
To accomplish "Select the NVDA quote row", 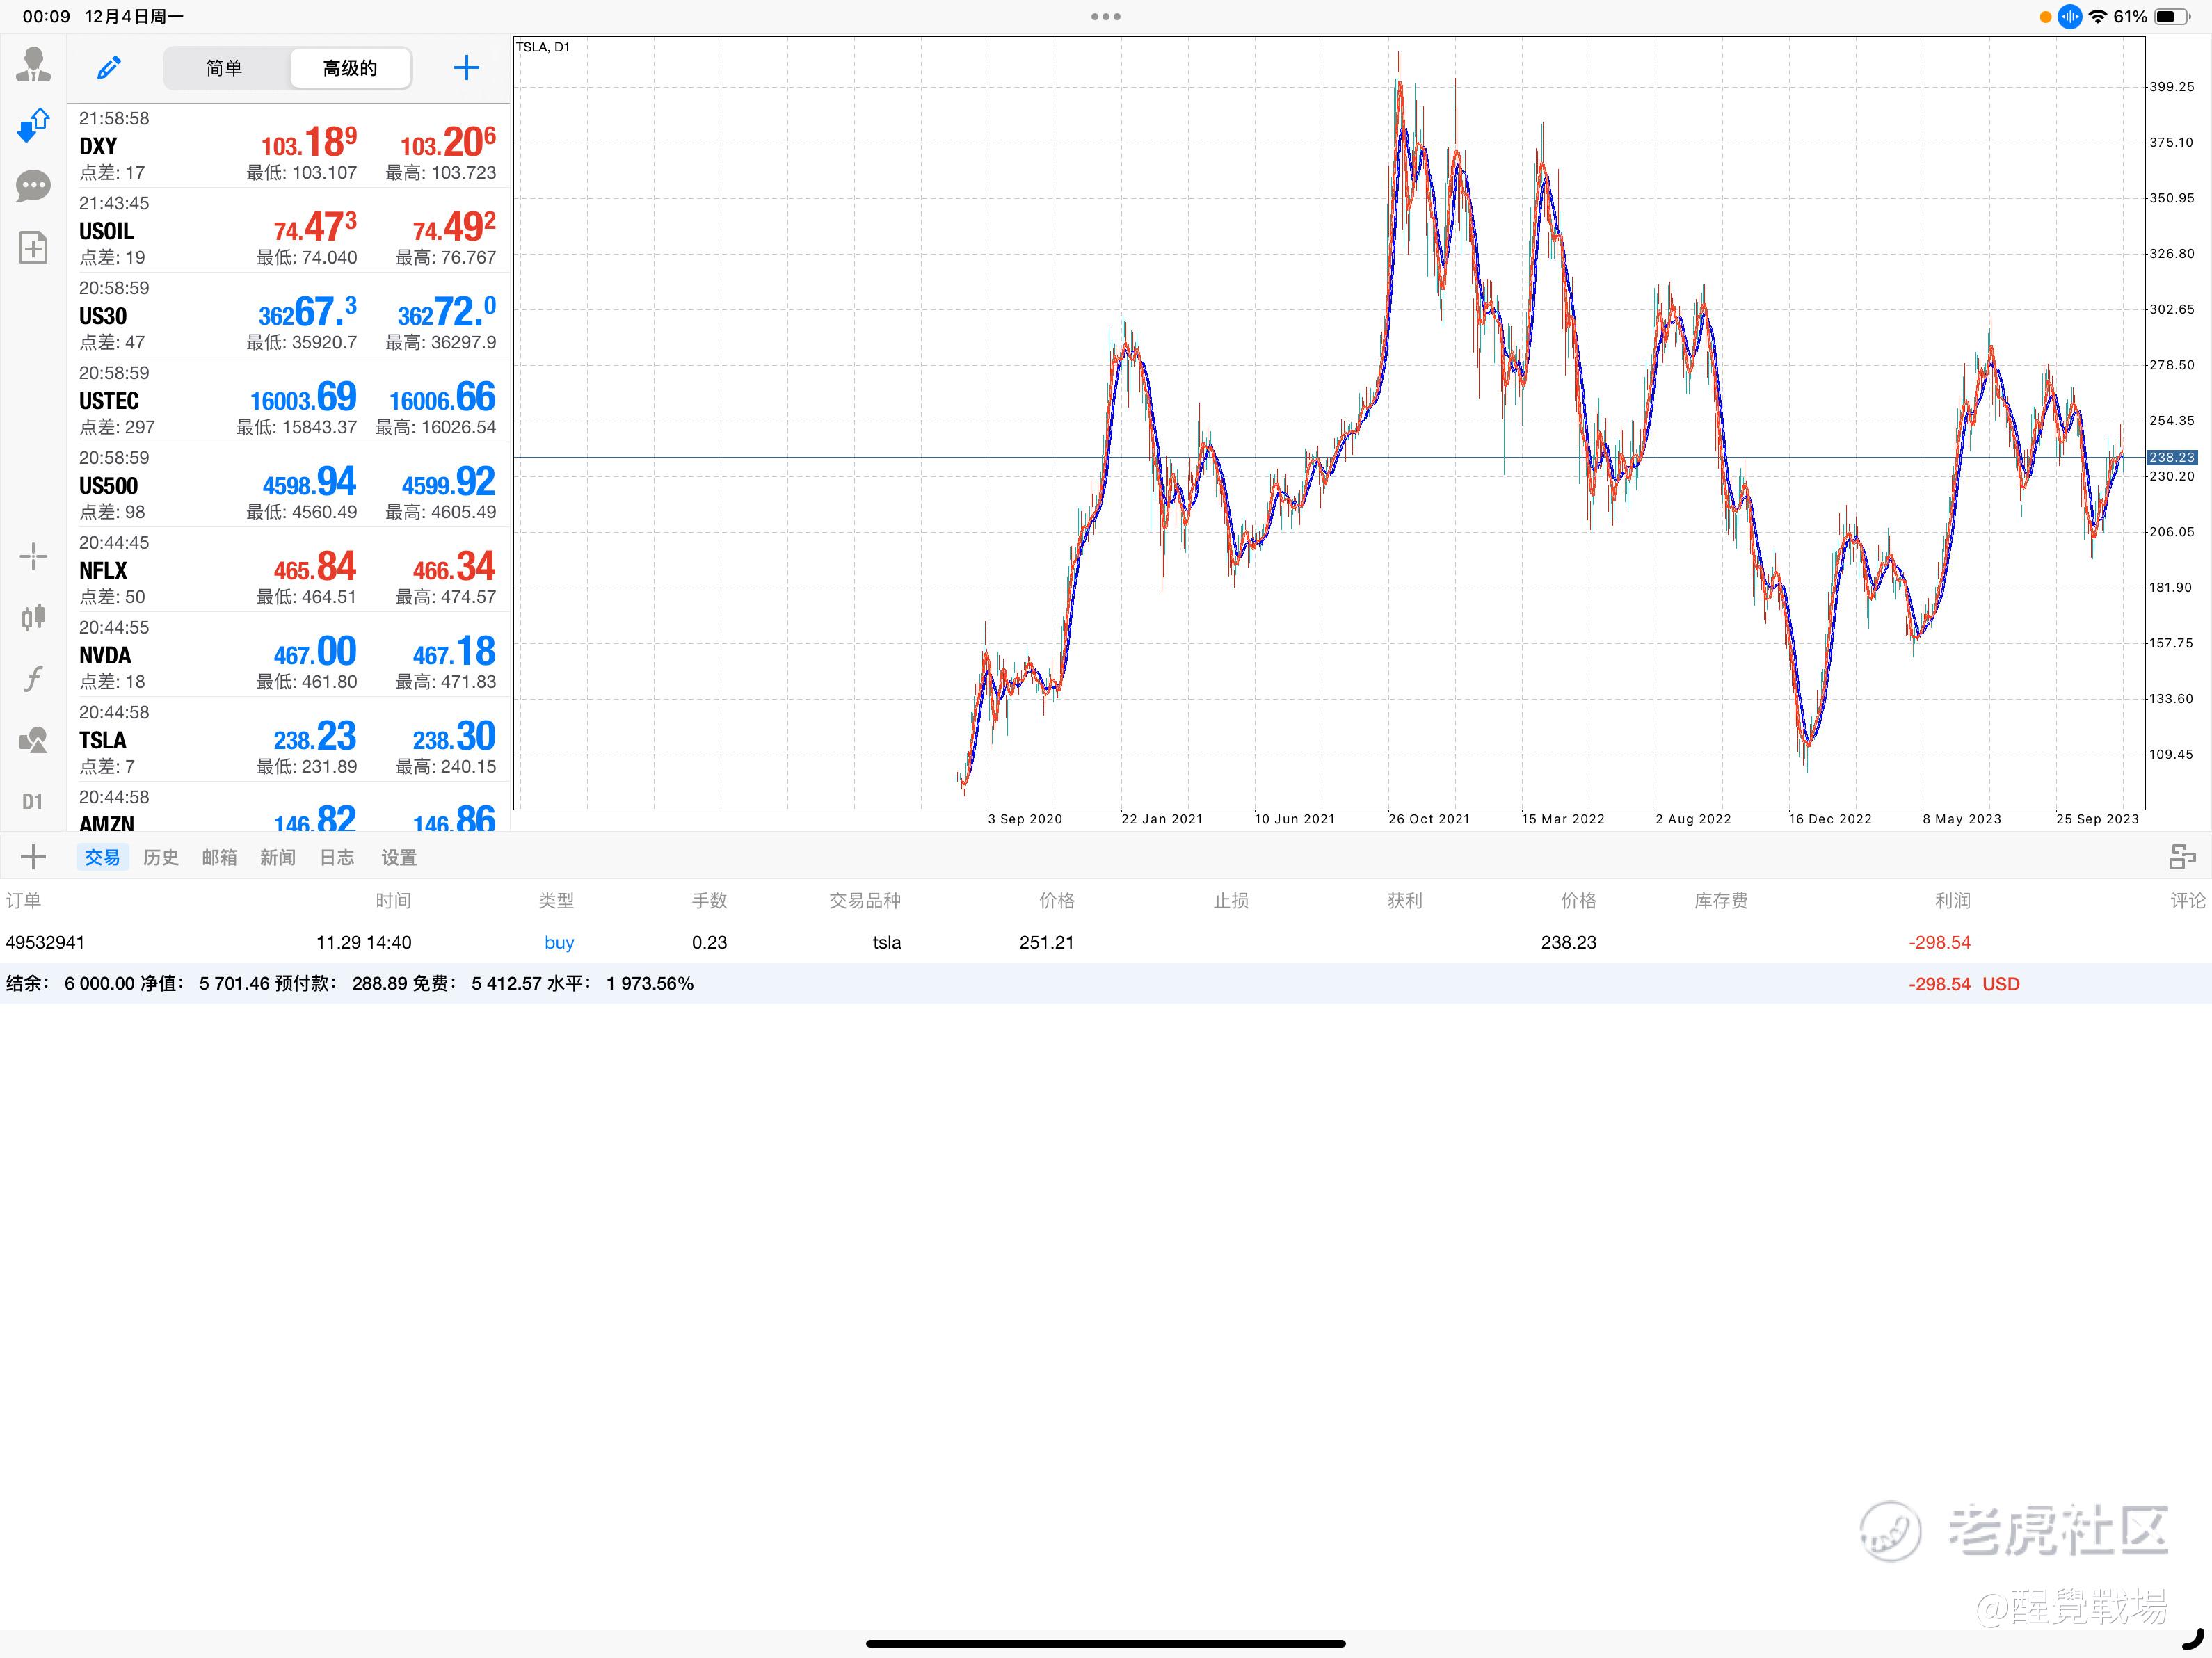I will (288, 656).
